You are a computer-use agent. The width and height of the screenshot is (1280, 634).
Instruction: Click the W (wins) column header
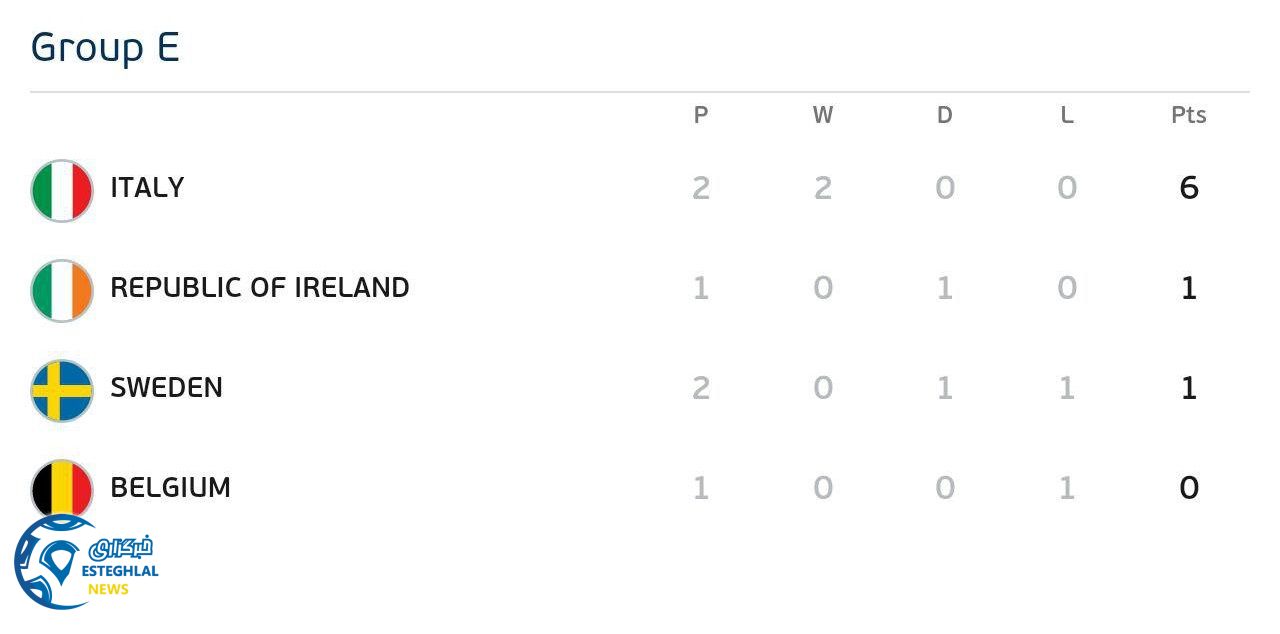point(823,115)
